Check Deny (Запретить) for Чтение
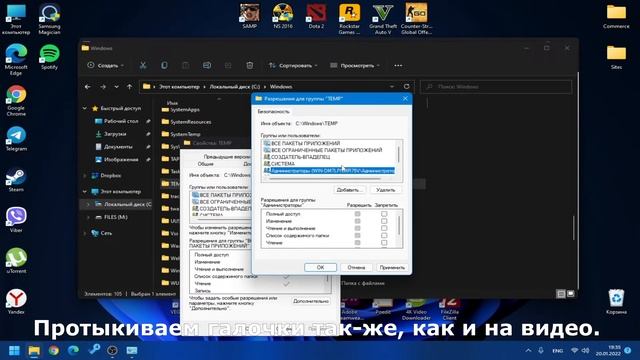The image size is (640, 360). 384,242
